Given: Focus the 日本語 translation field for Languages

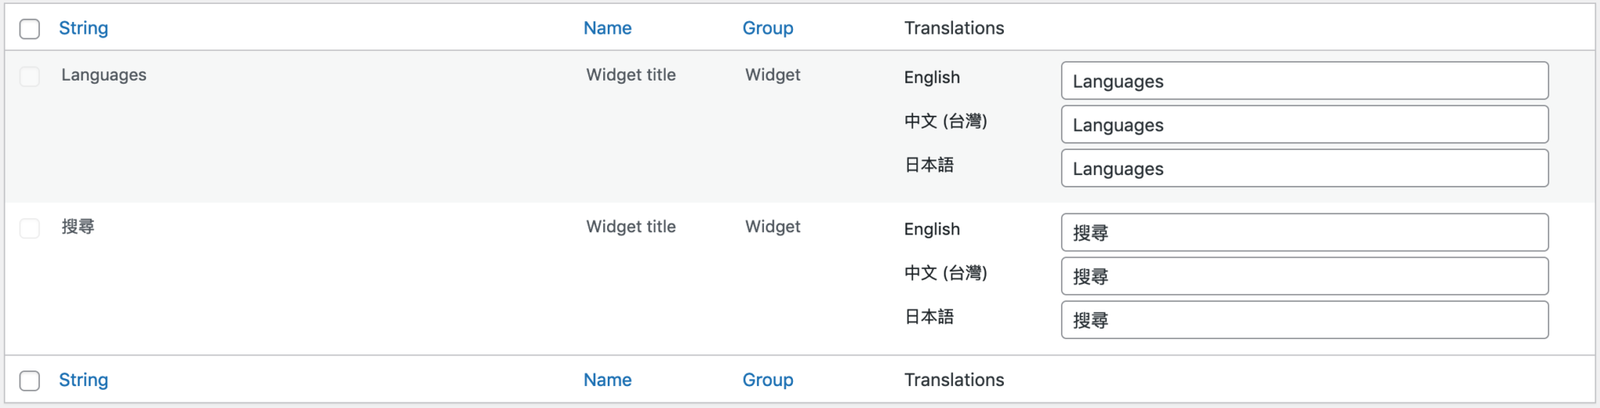Looking at the screenshot, I should 1304,169.
